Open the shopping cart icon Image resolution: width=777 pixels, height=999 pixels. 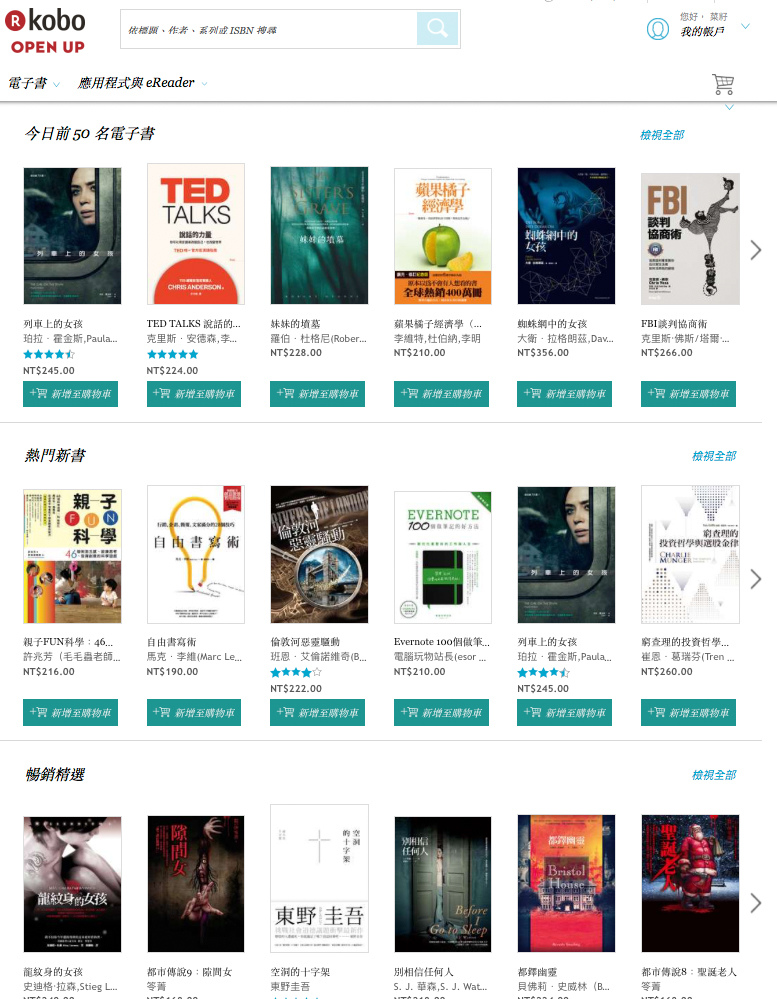coord(723,83)
